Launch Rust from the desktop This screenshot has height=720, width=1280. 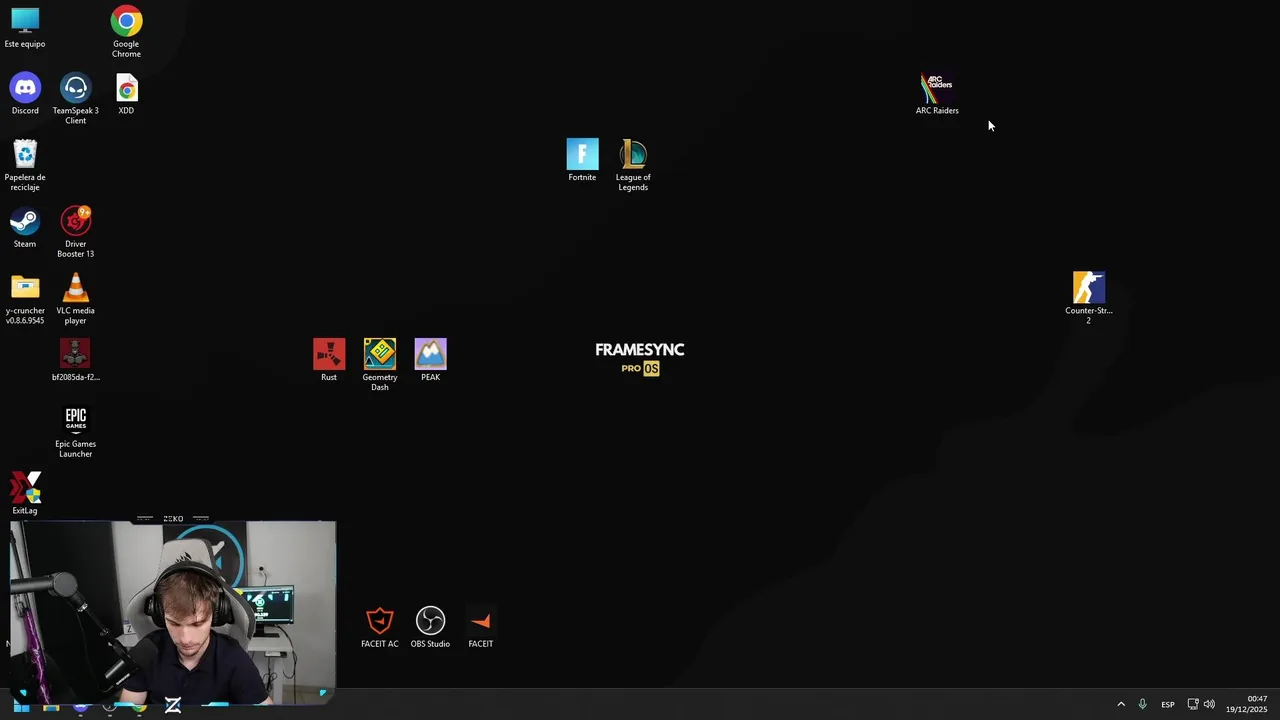pos(329,360)
